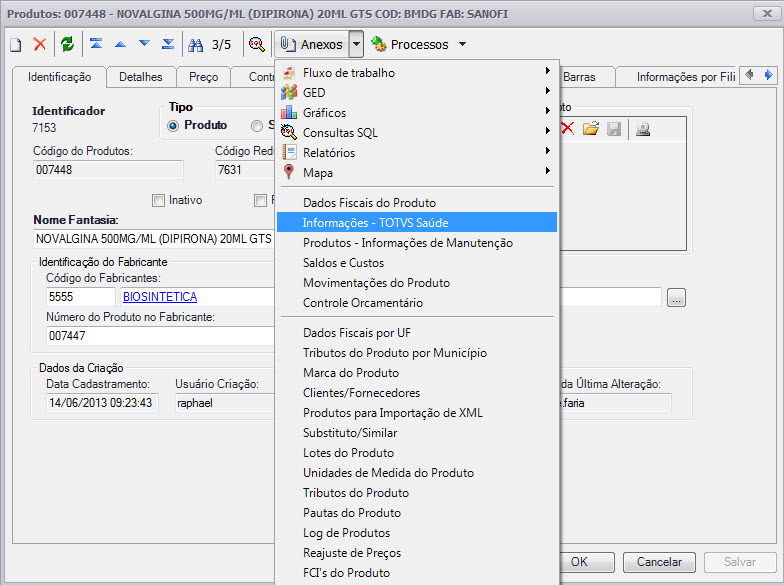
Task: Switch to the Preço tab
Action: tap(204, 77)
